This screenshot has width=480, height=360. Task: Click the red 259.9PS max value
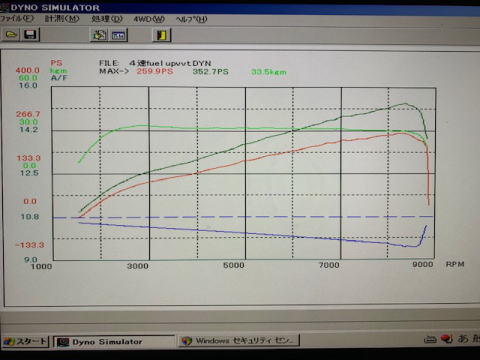[x=155, y=71]
